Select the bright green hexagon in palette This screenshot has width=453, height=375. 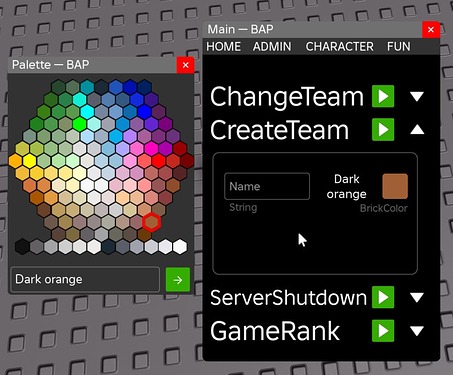[80, 124]
